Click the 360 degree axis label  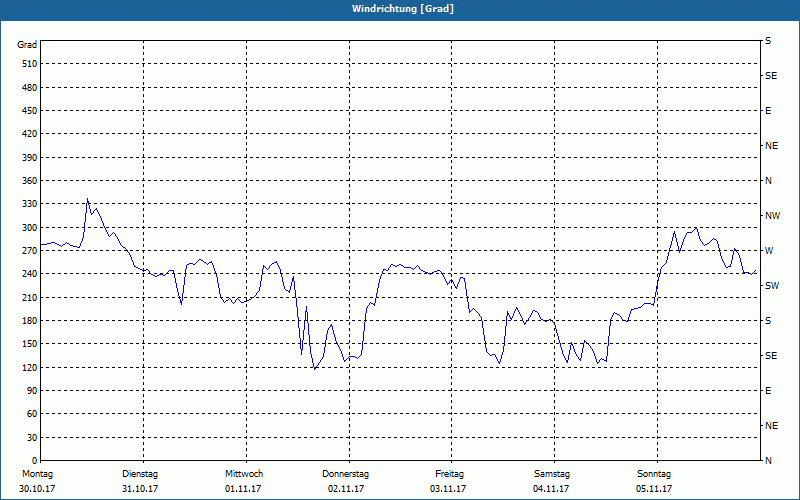(x=30, y=181)
